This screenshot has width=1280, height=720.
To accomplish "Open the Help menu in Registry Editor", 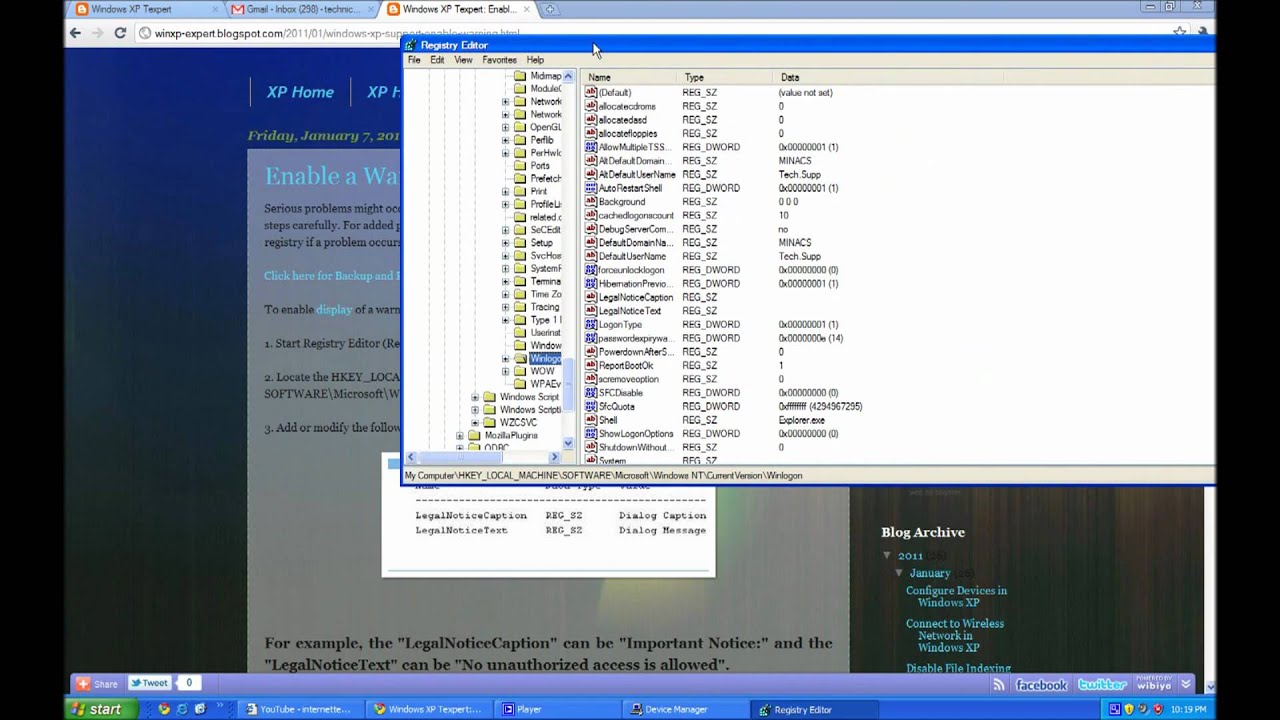I will [x=535, y=60].
